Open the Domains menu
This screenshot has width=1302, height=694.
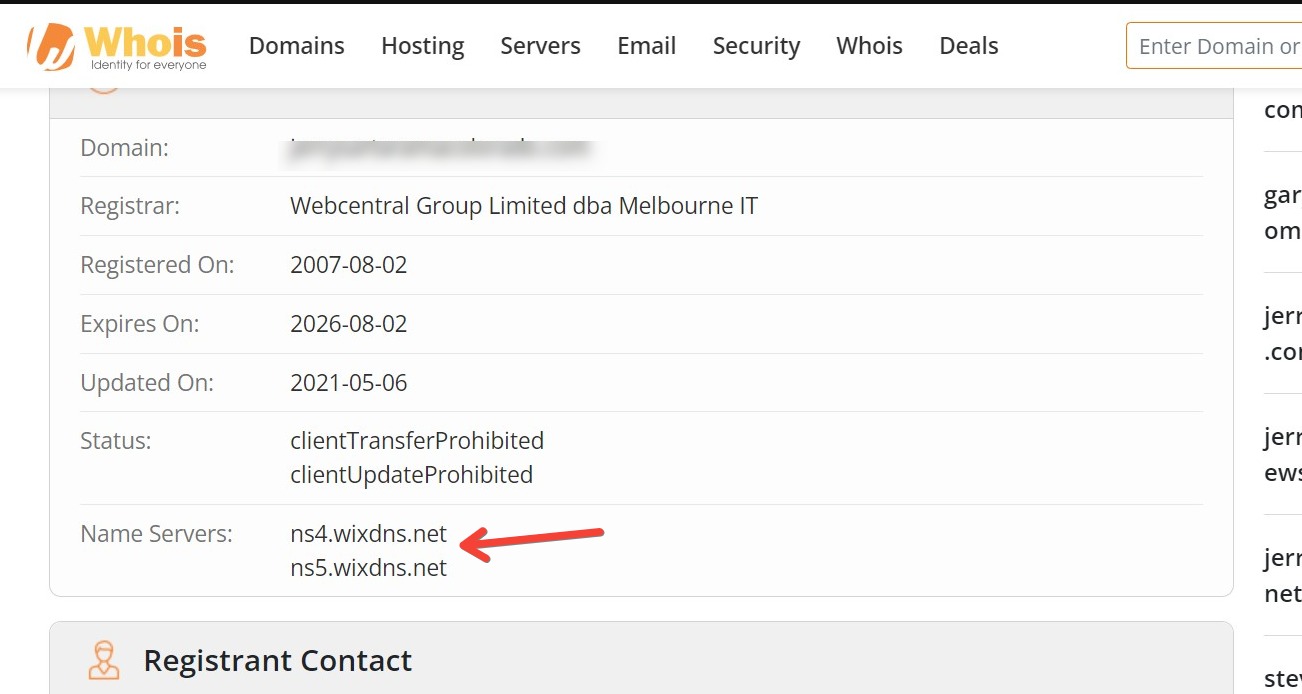click(296, 46)
